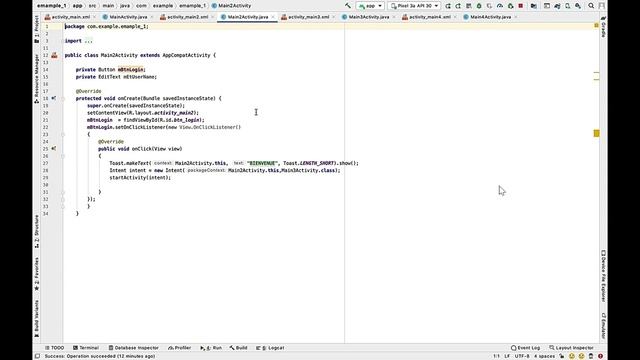
Task: Click the cursor position 1:1 status
Action: point(496,356)
